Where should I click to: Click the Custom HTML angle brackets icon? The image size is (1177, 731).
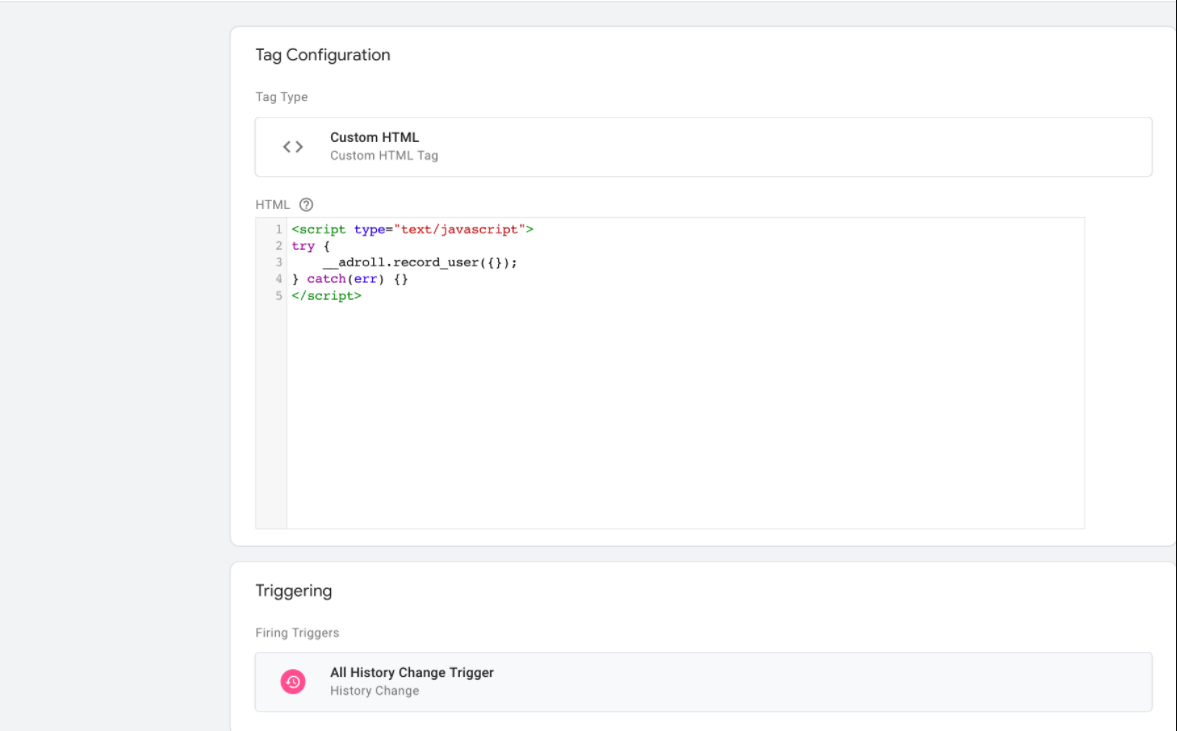(293, 147)
